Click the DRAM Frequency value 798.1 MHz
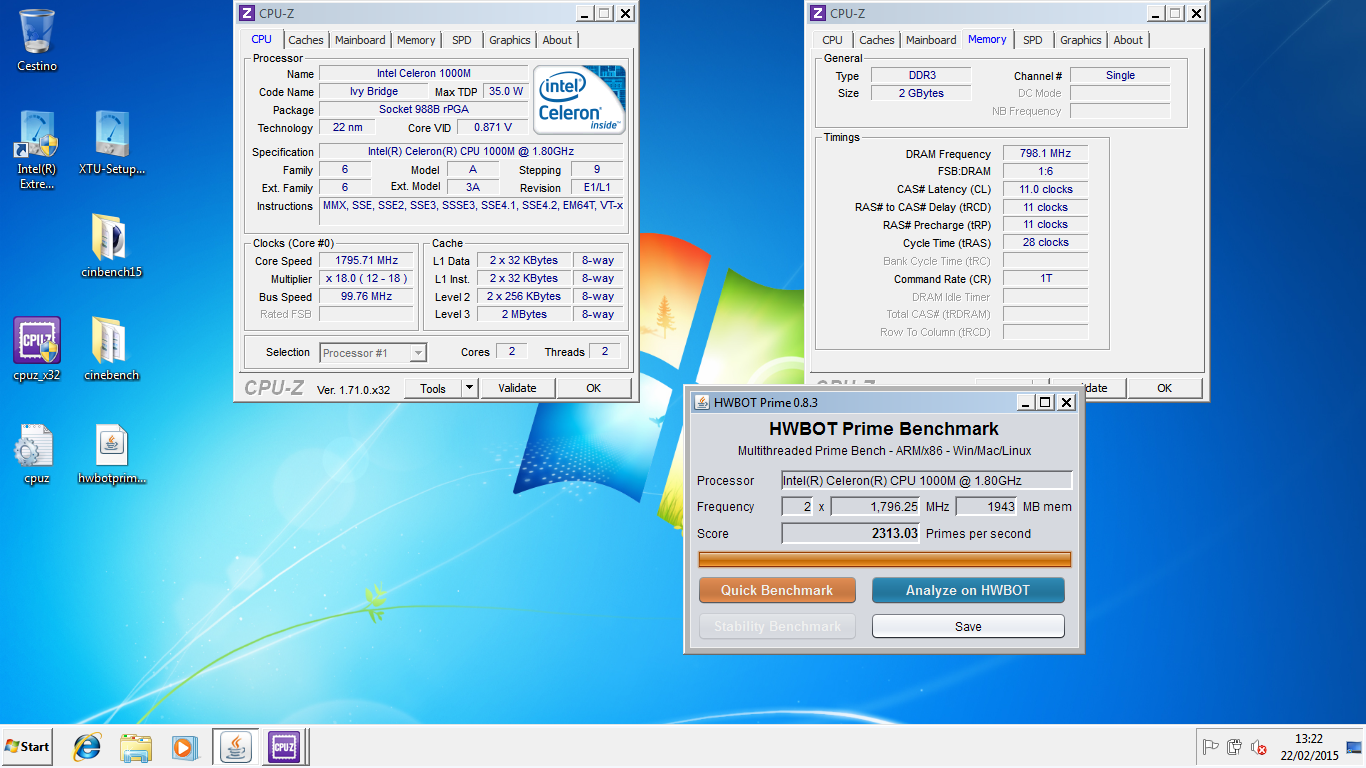Viewport: 1366px width, 768px height. click(x=1045, y=154)
